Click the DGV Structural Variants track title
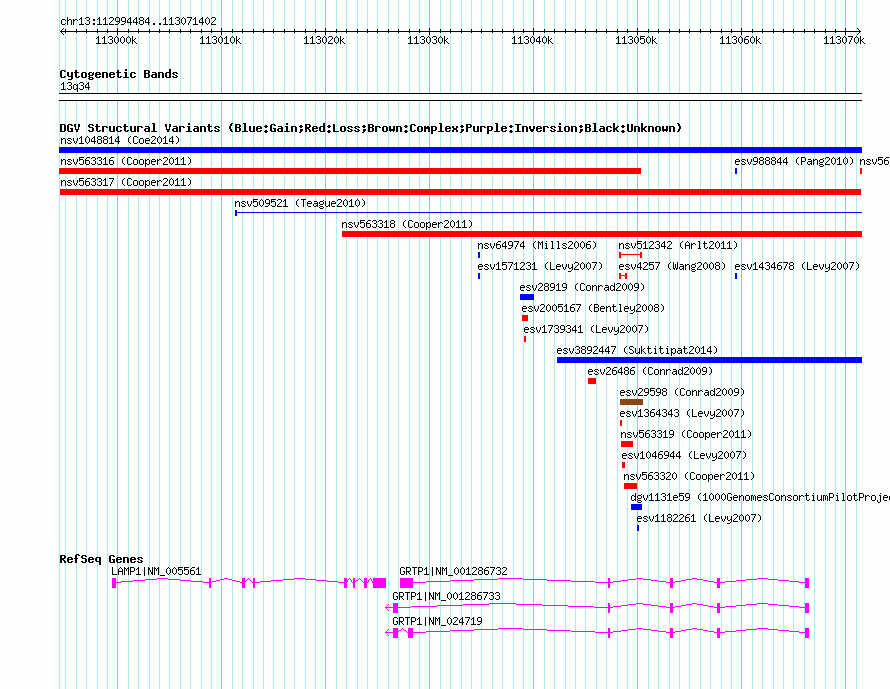The height and width of the screenshot is (689, 890). point(371,128)
